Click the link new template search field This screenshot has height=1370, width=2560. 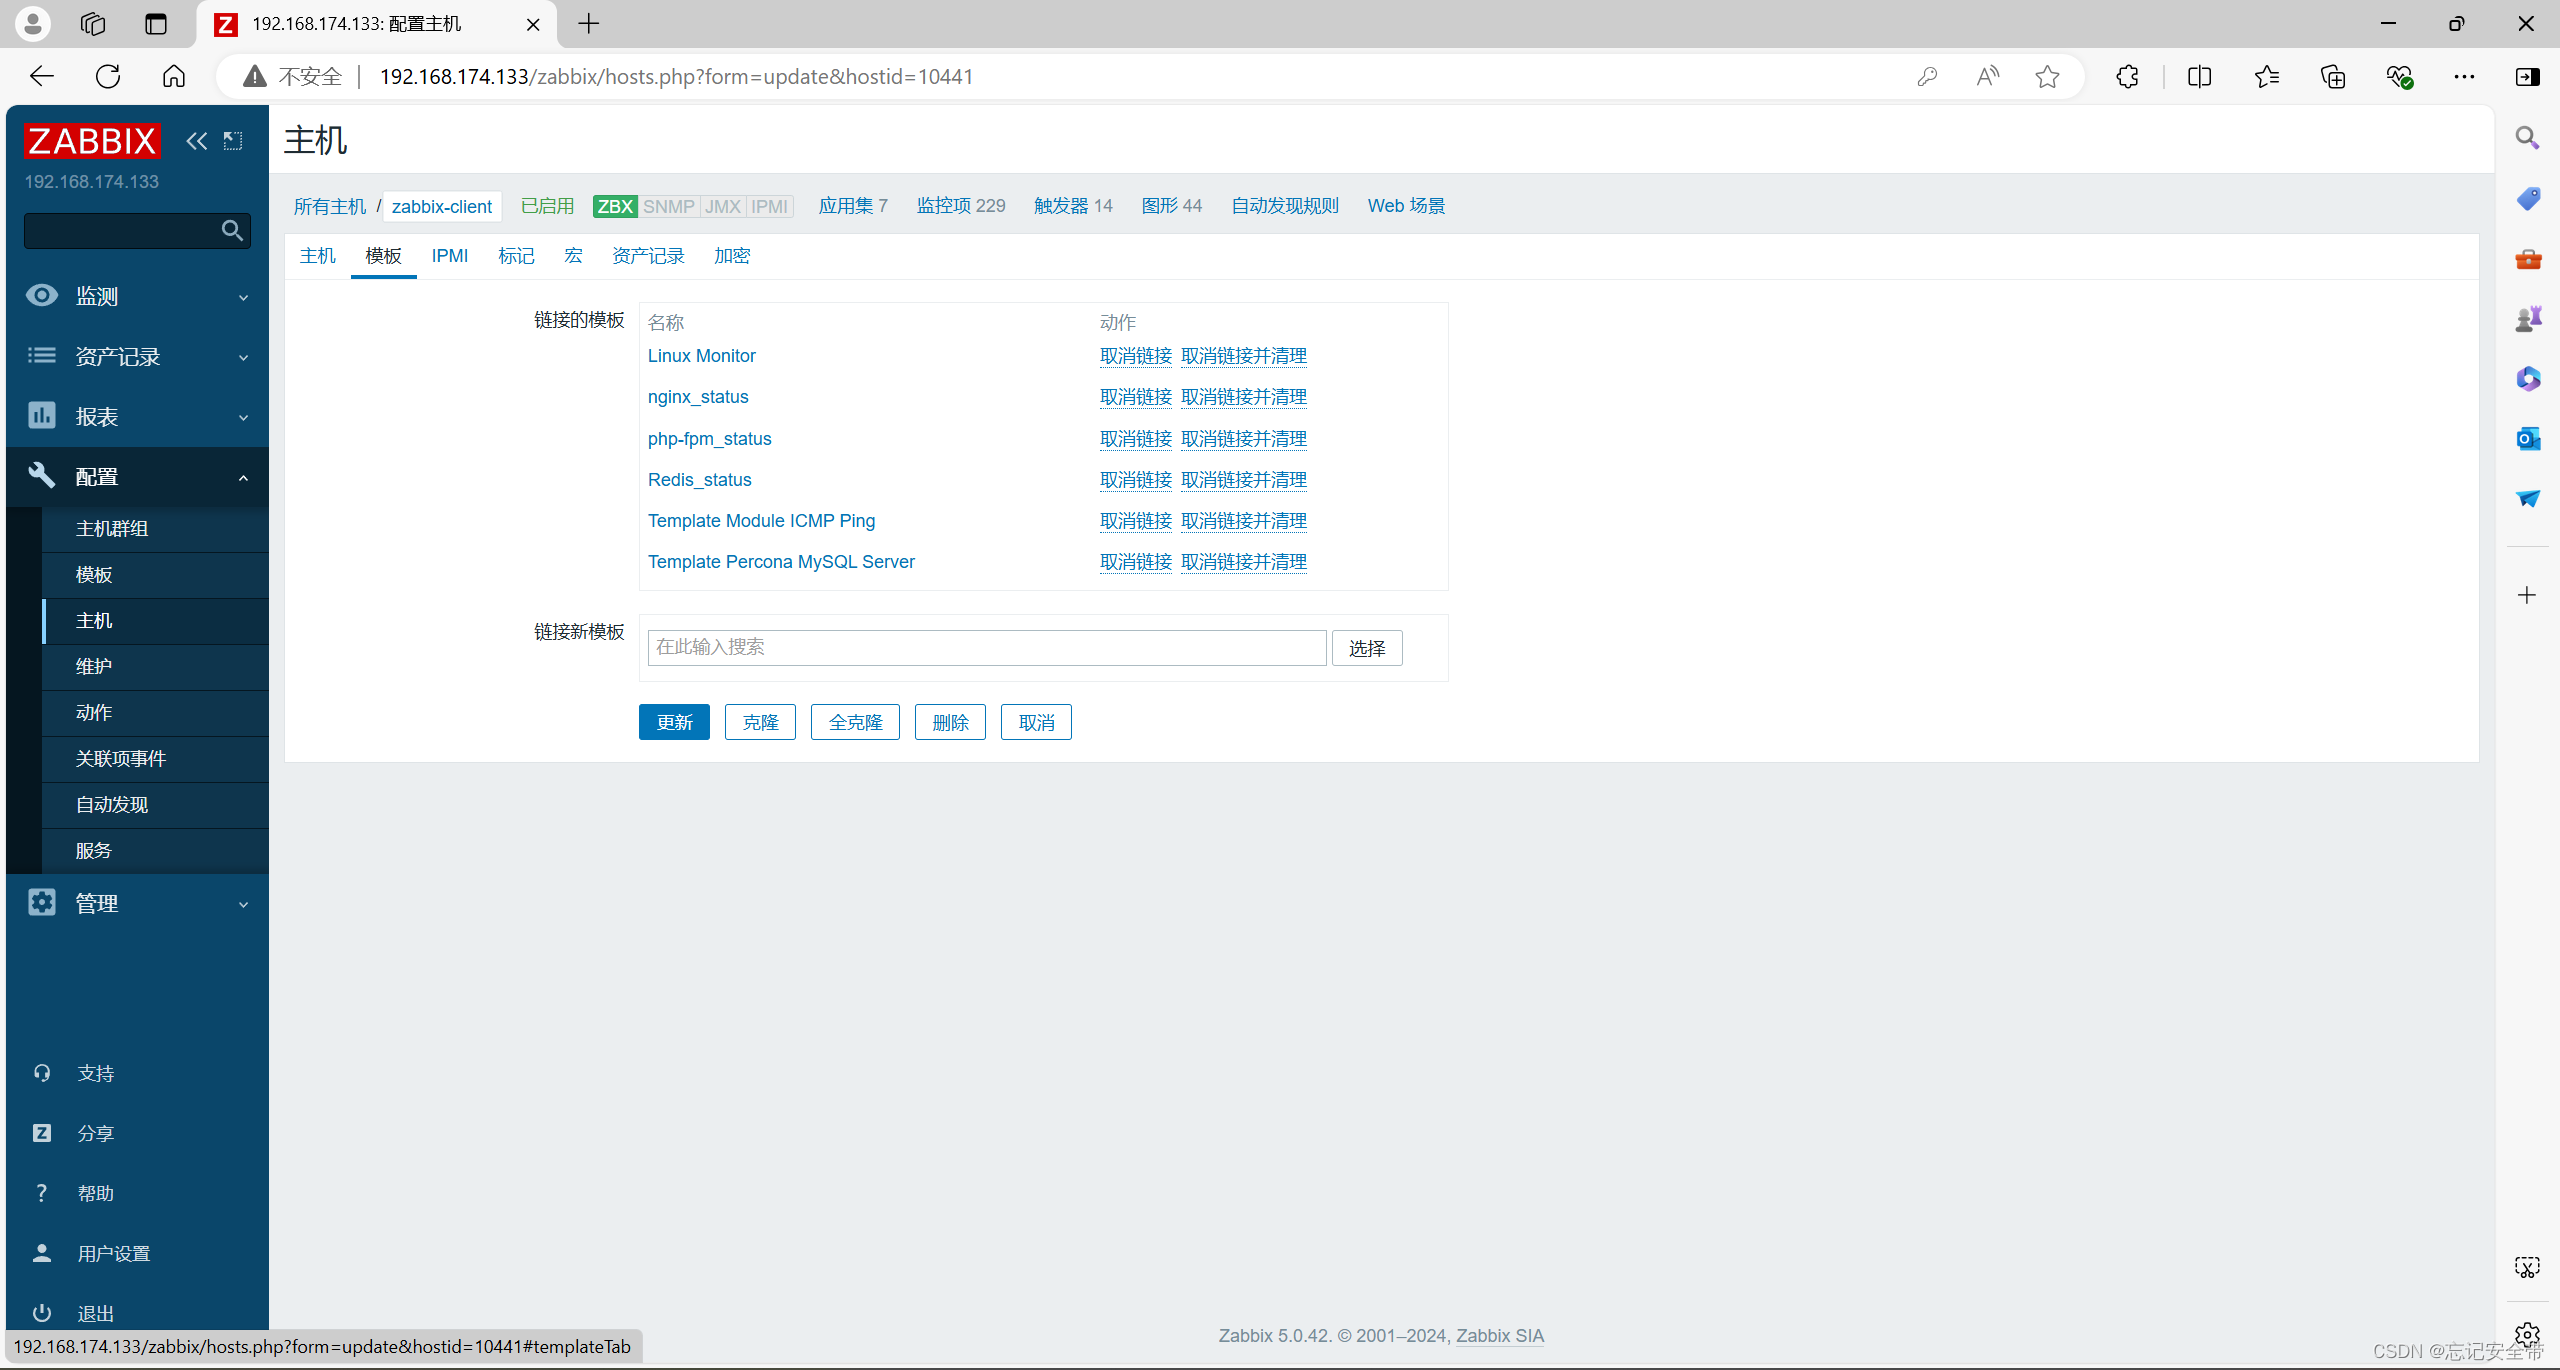[986, 647]
